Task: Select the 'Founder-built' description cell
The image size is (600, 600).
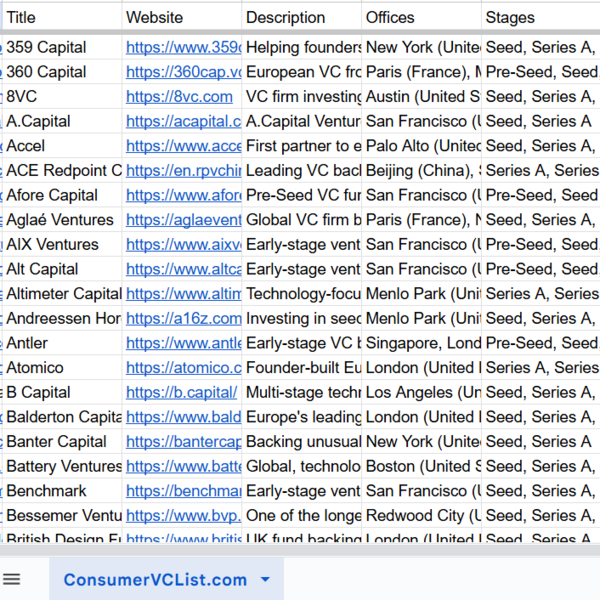Action: pos(302,368)
